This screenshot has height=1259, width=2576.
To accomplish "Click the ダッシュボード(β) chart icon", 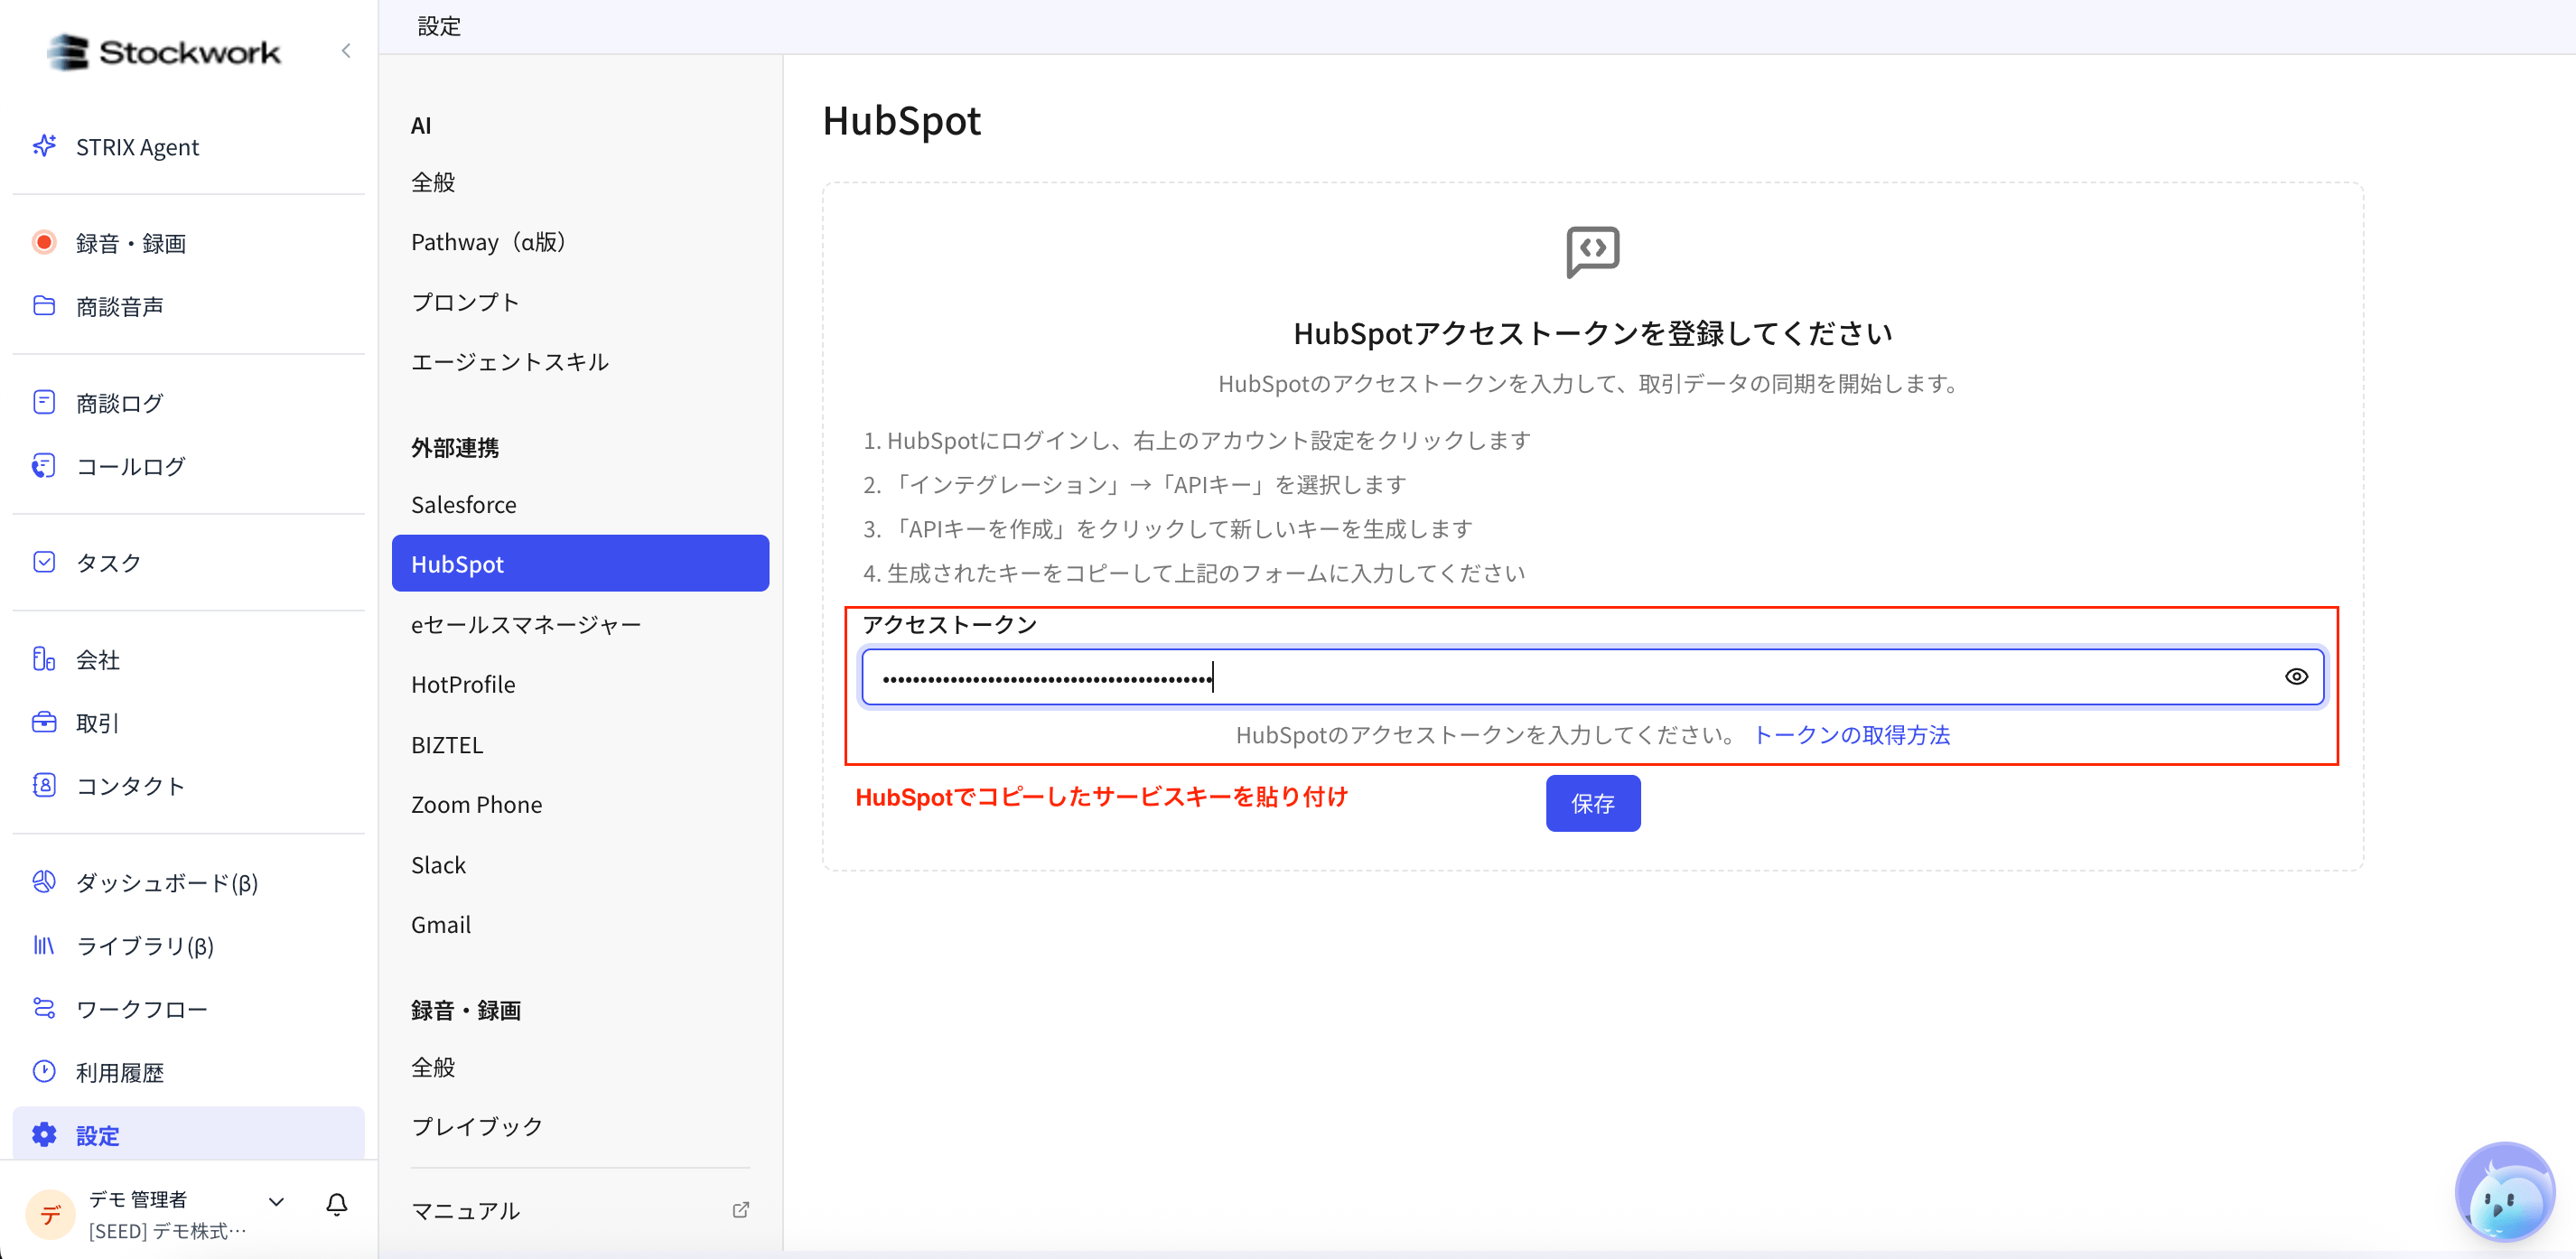I will pos(44,881).
